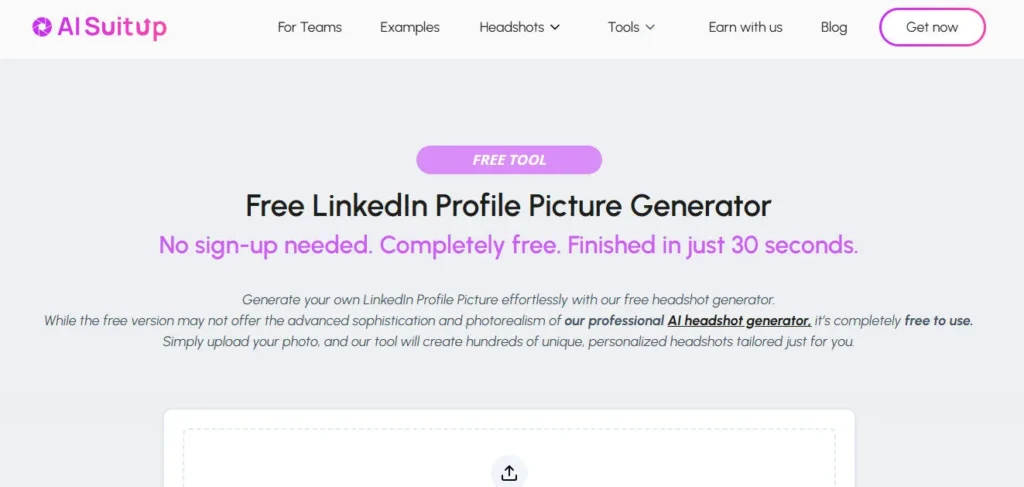Click the AI SuitUp aperture logo icon
Image resolution: width=1024 pixels, height=487 pixels.
(x=42, y=27)
